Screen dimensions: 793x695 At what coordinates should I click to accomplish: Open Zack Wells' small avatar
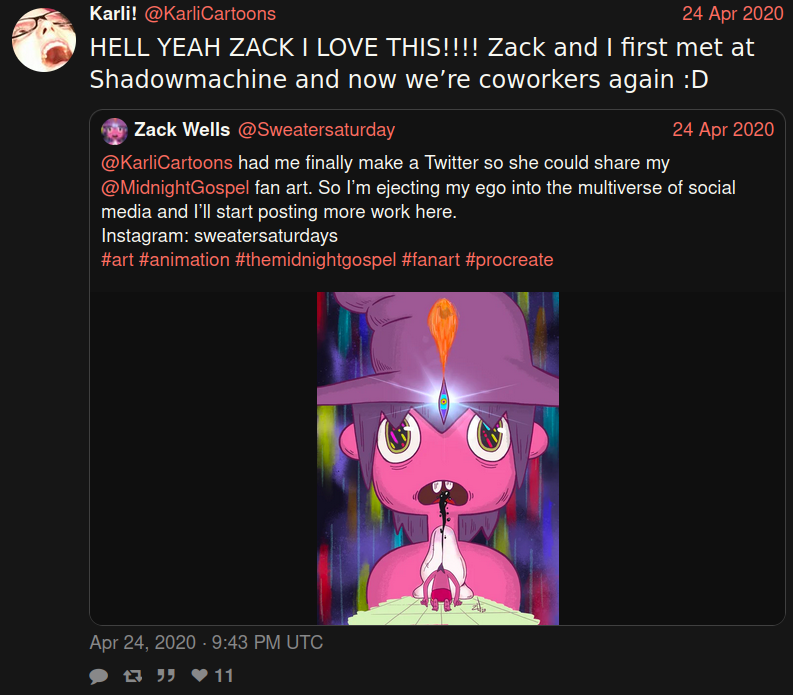pyautogui.click(x=114, y=131)
